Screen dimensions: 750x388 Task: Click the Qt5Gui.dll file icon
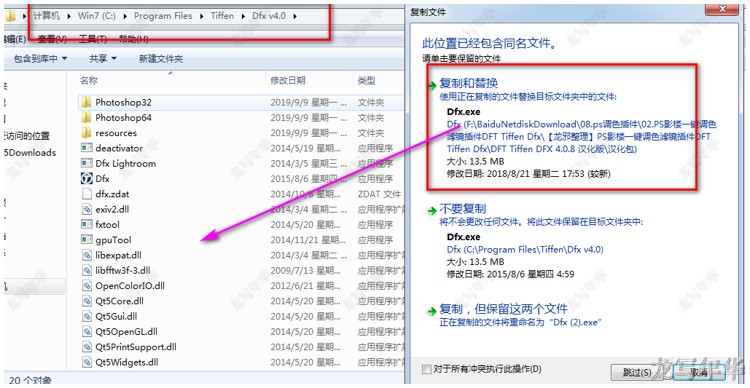(86, 316)
